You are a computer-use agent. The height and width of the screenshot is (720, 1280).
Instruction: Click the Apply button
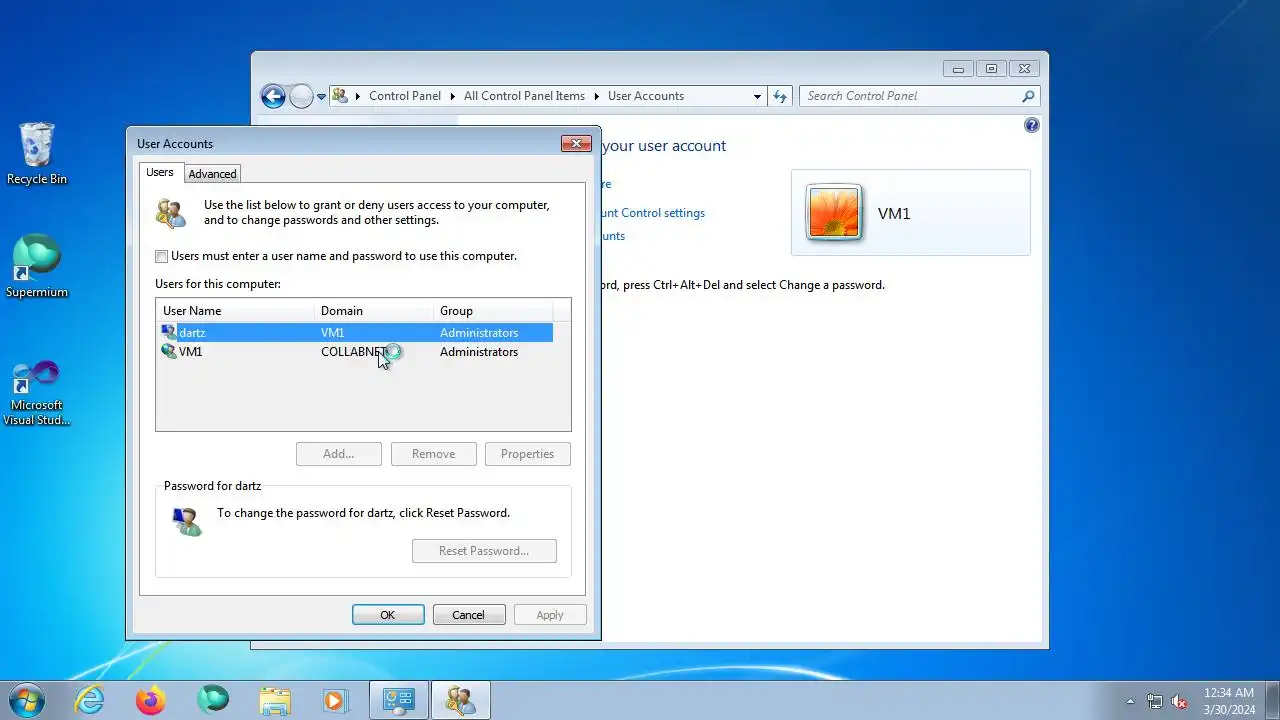[550, 615]
